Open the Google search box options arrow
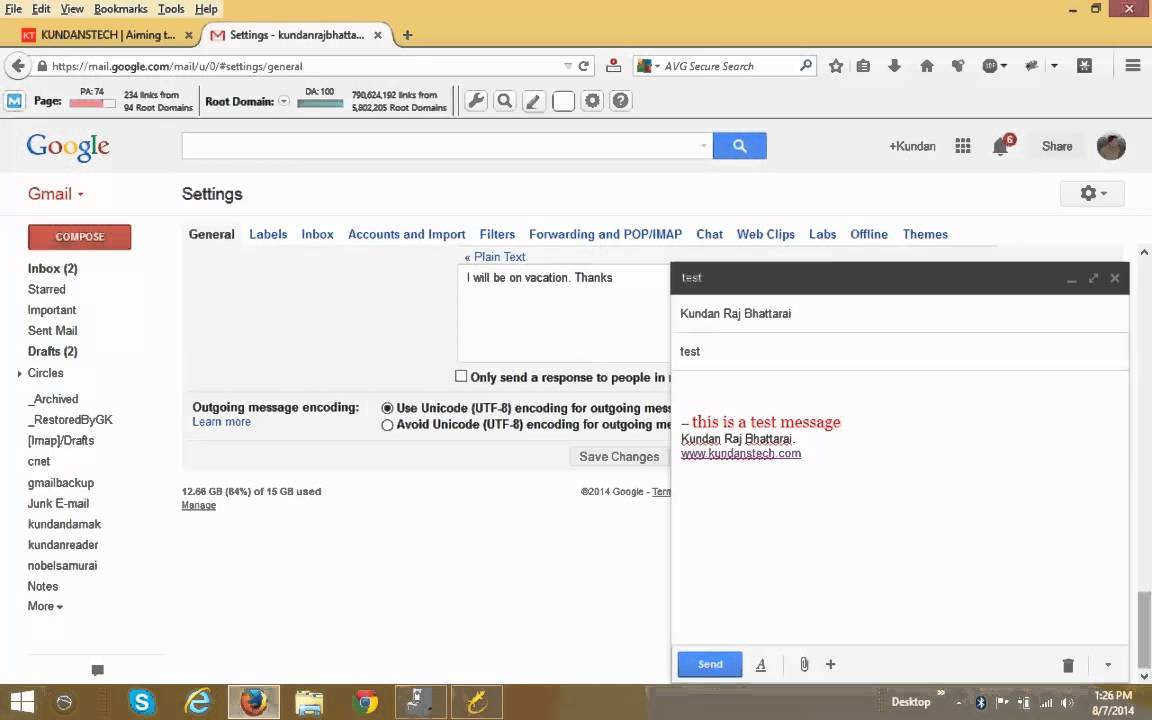The width and height of the screenshot is (1152, 720). (703, 145)
